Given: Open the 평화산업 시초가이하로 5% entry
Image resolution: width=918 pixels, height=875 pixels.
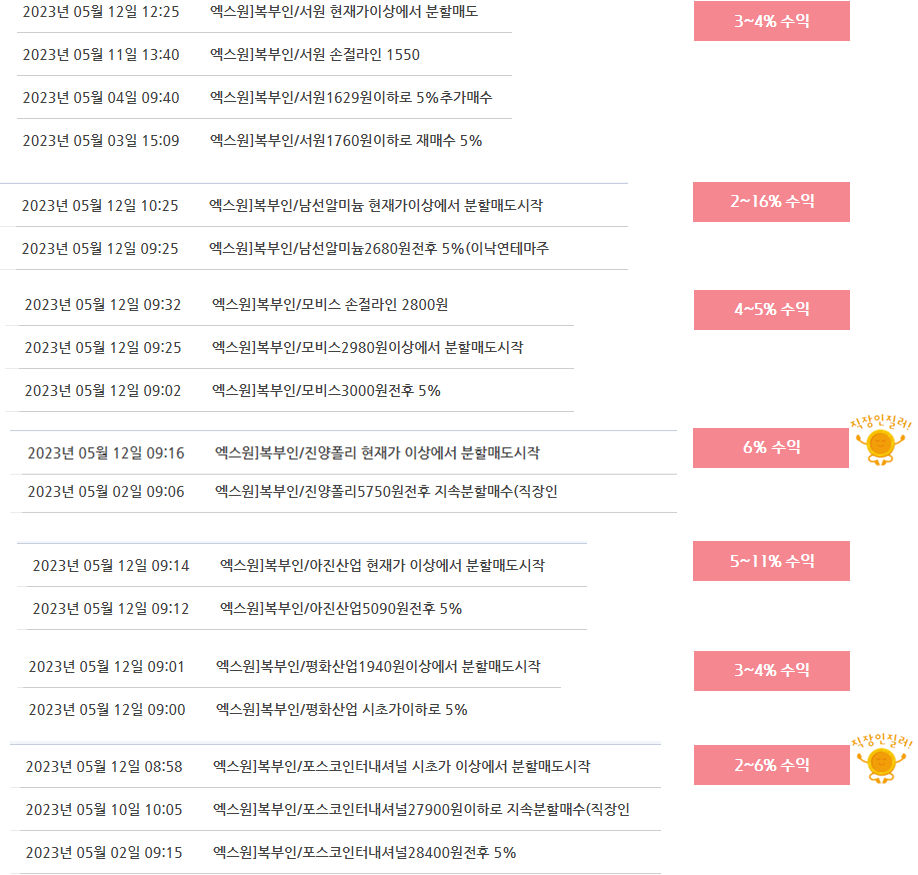Looking at the screenshot, I should (341, 709).
